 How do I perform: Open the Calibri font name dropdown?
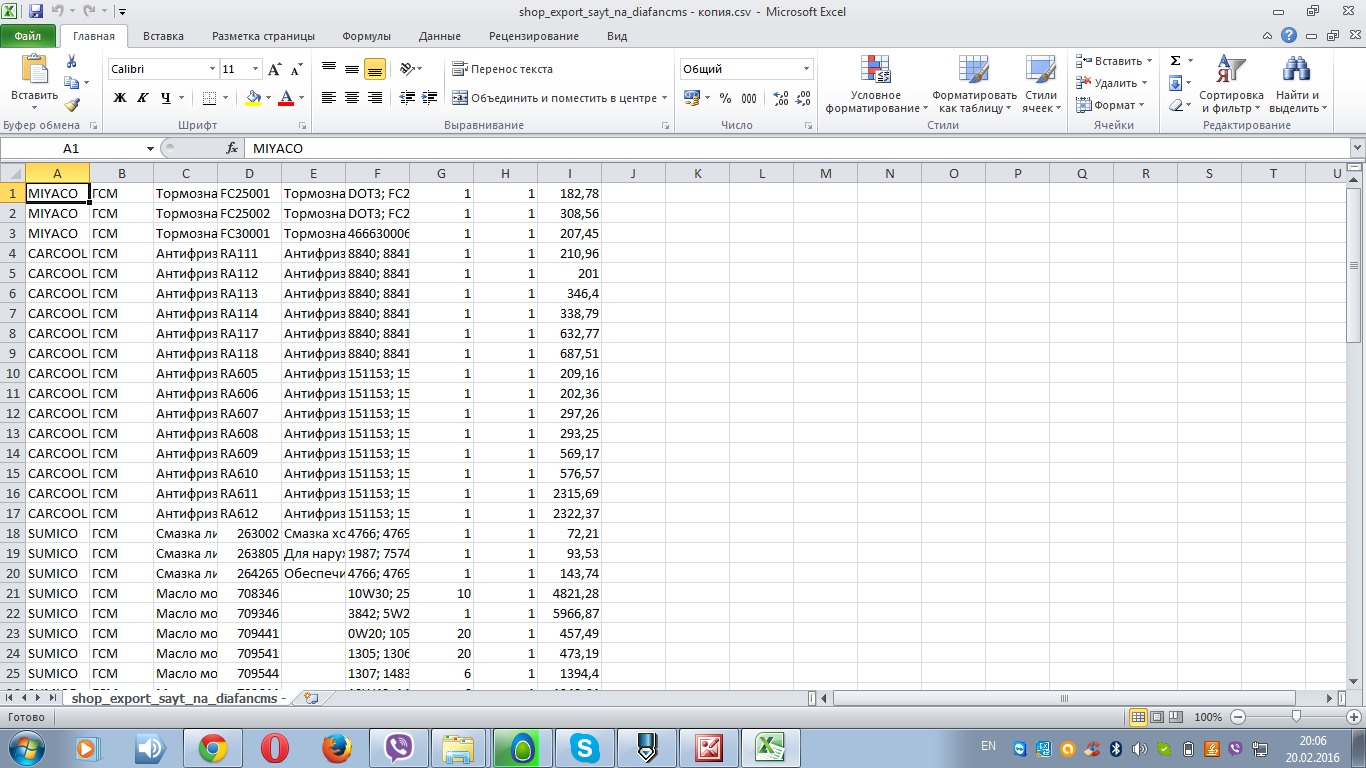(x=212, y=69)
